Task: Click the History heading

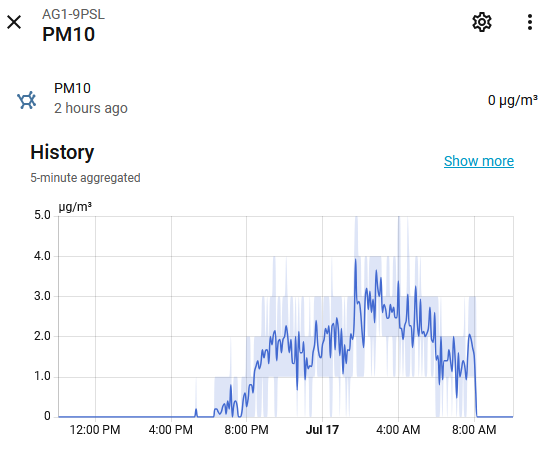Action: coord(62,152)
